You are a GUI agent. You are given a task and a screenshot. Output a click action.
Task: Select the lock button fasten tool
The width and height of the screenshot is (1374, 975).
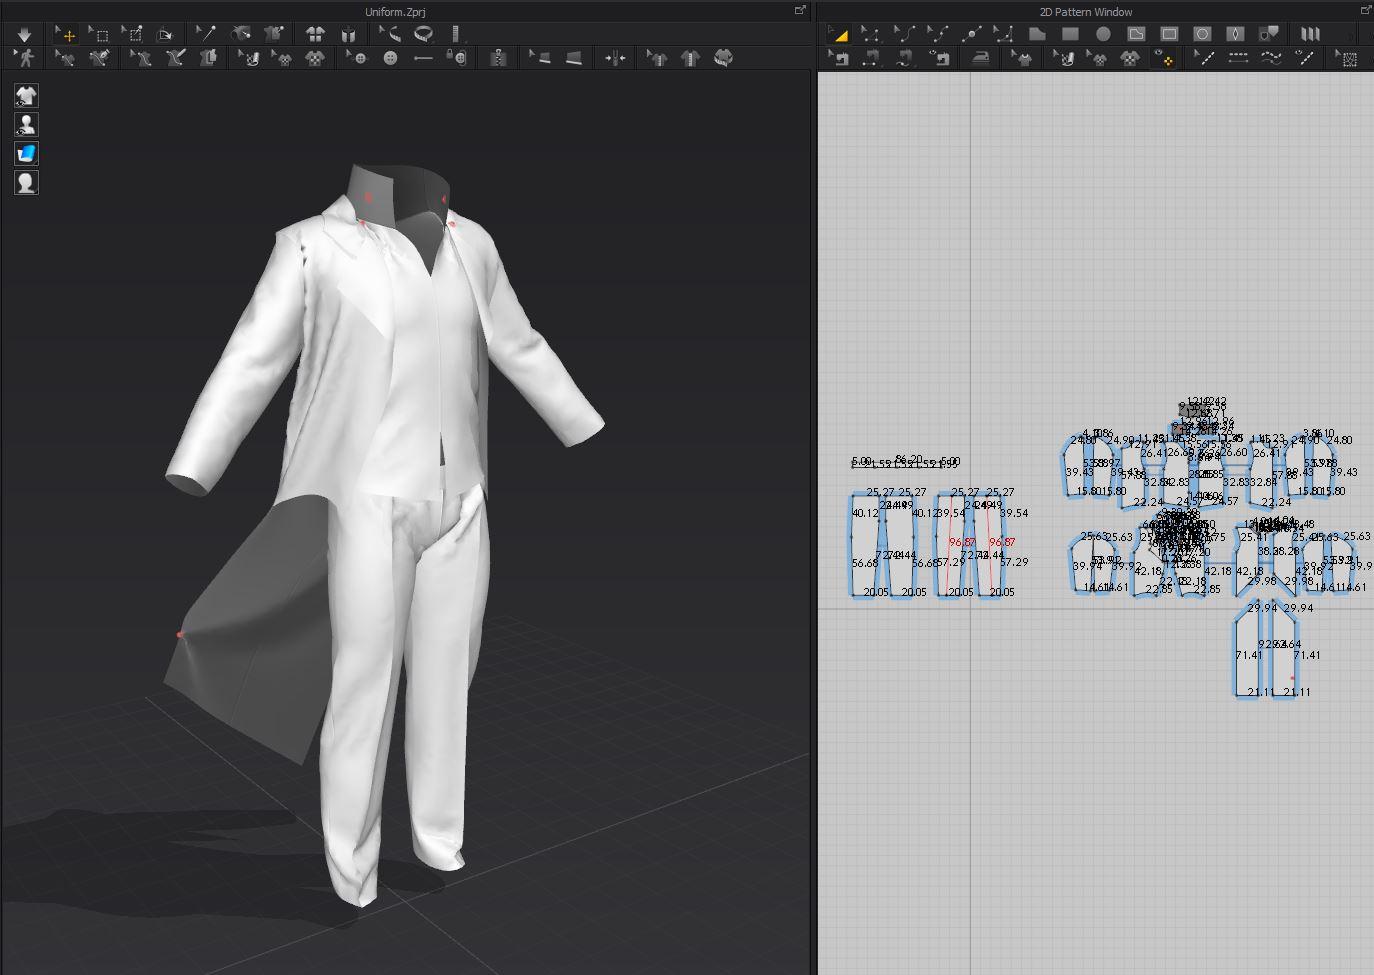[456, 58]
